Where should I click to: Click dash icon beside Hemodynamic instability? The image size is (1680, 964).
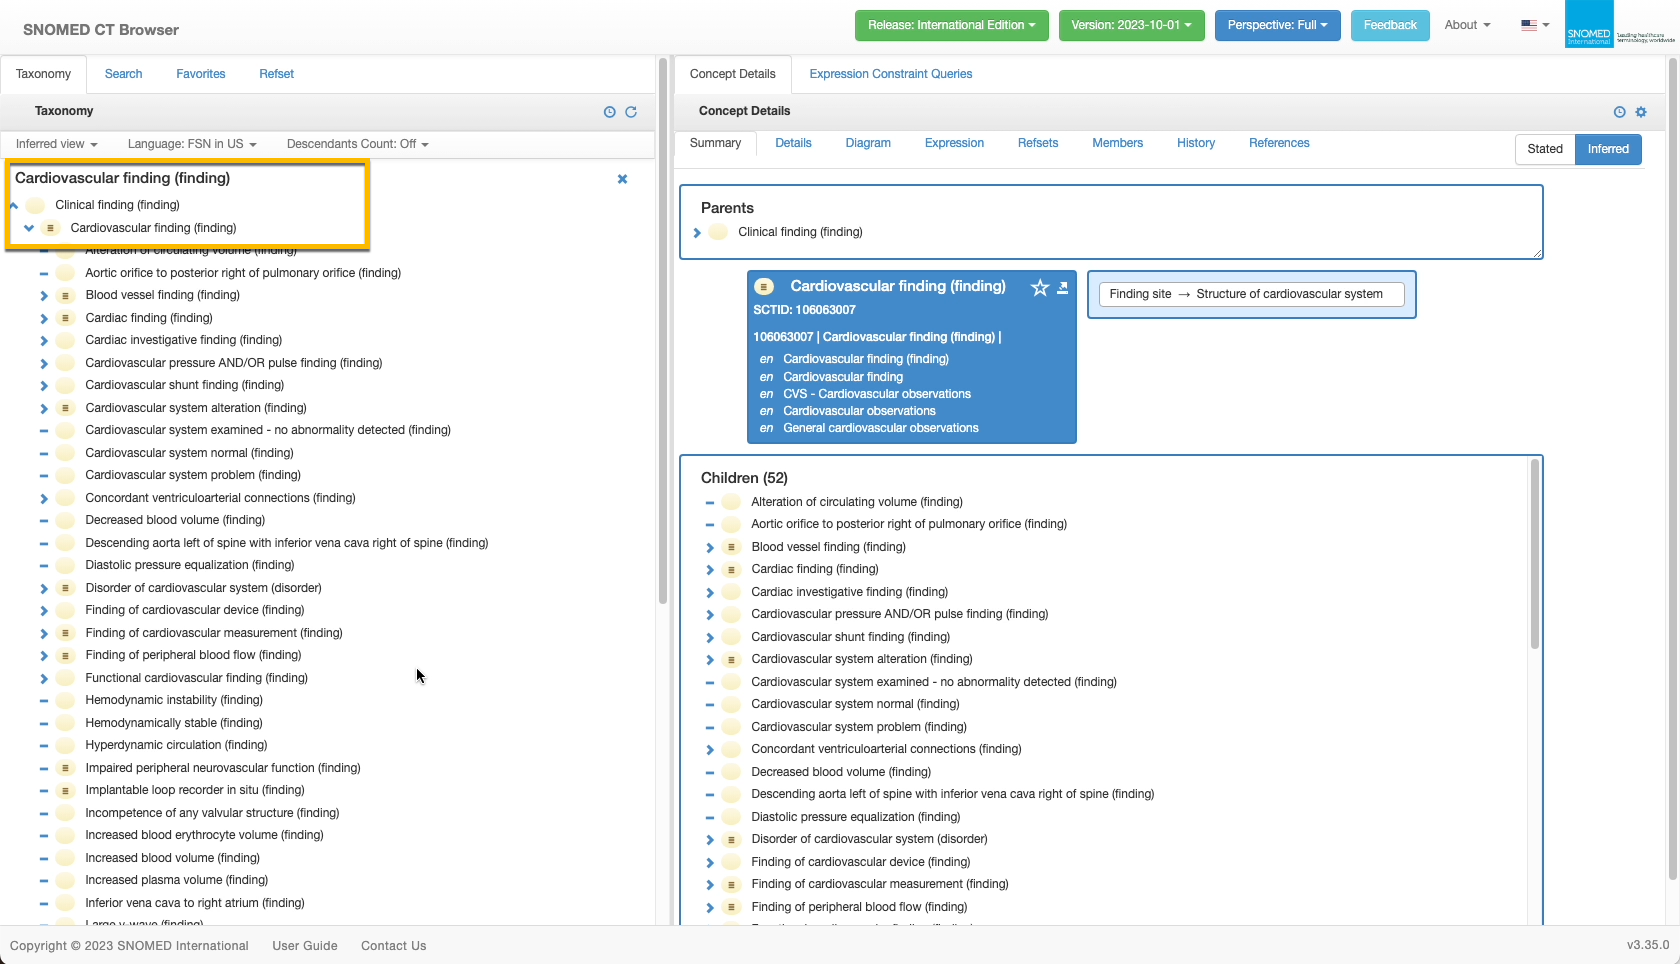[x=43, y=700]
